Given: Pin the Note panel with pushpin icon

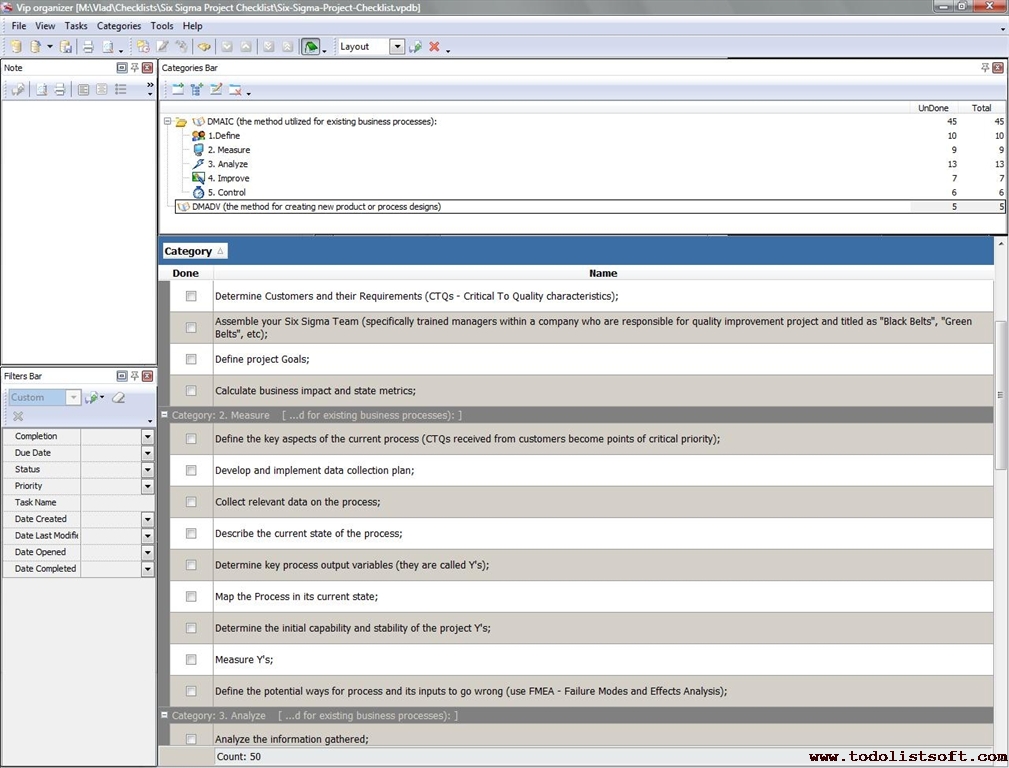Looking at the screenshot, I should pos(135,68).
